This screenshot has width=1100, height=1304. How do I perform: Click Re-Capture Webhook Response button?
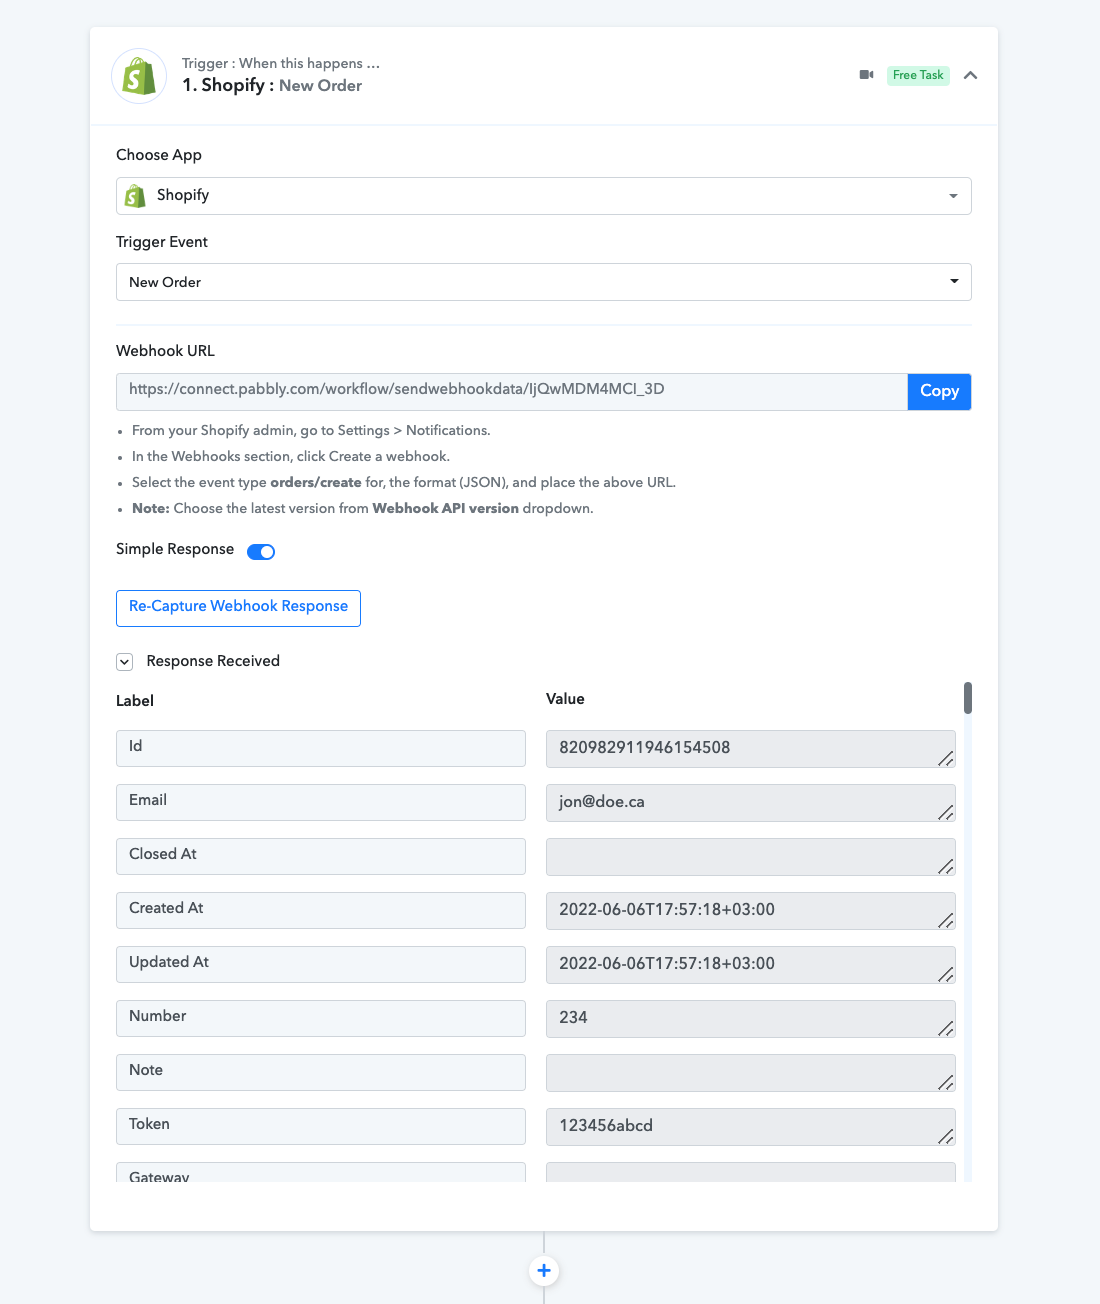[x=238, y=608]
